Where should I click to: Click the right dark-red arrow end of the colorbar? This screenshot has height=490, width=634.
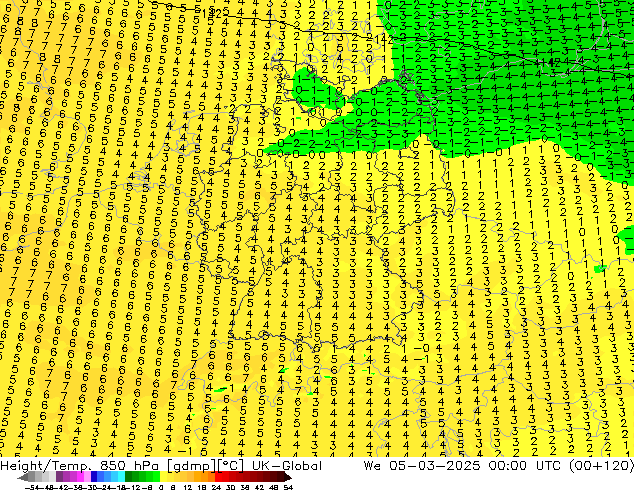point(287,477)
